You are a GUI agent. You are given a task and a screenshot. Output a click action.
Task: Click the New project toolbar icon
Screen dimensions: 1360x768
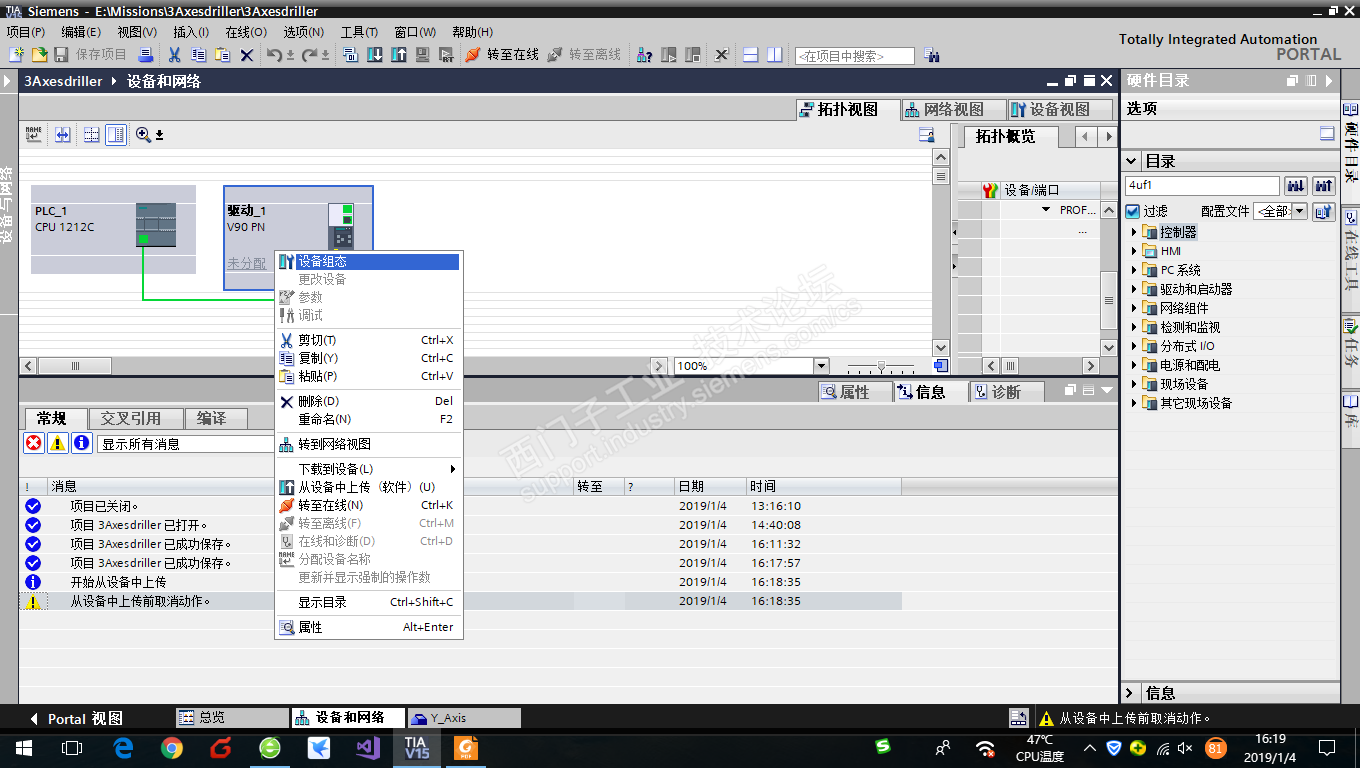17,55
